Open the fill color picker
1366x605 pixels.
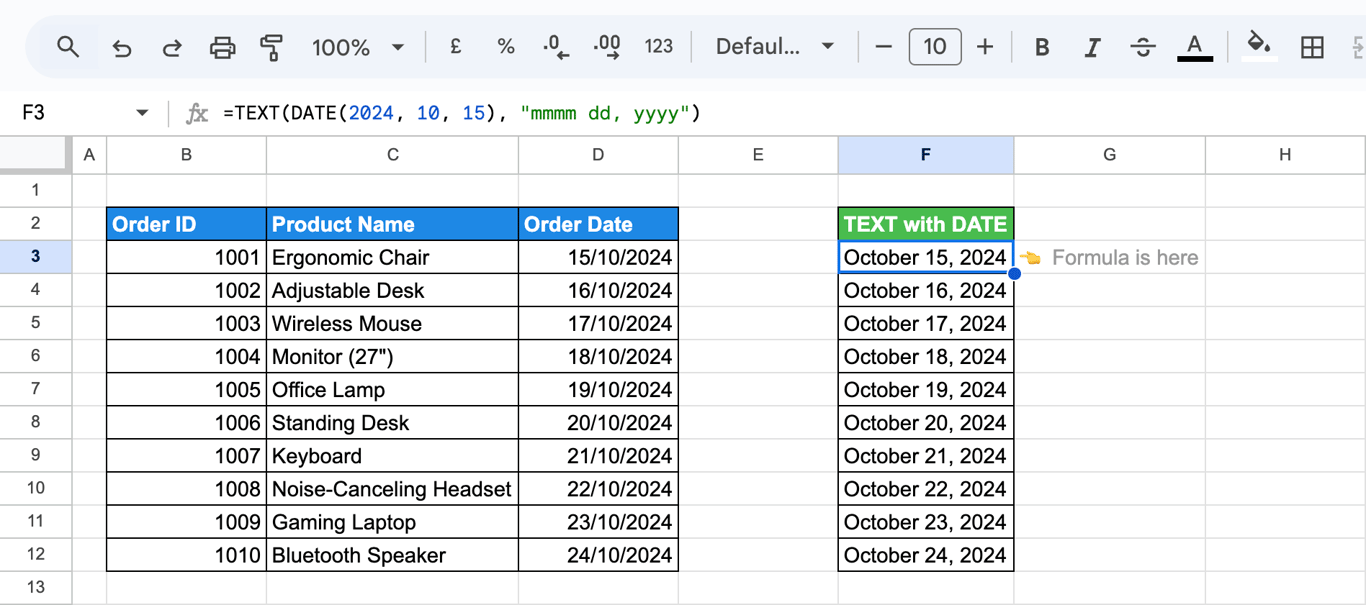point(1259,45)
